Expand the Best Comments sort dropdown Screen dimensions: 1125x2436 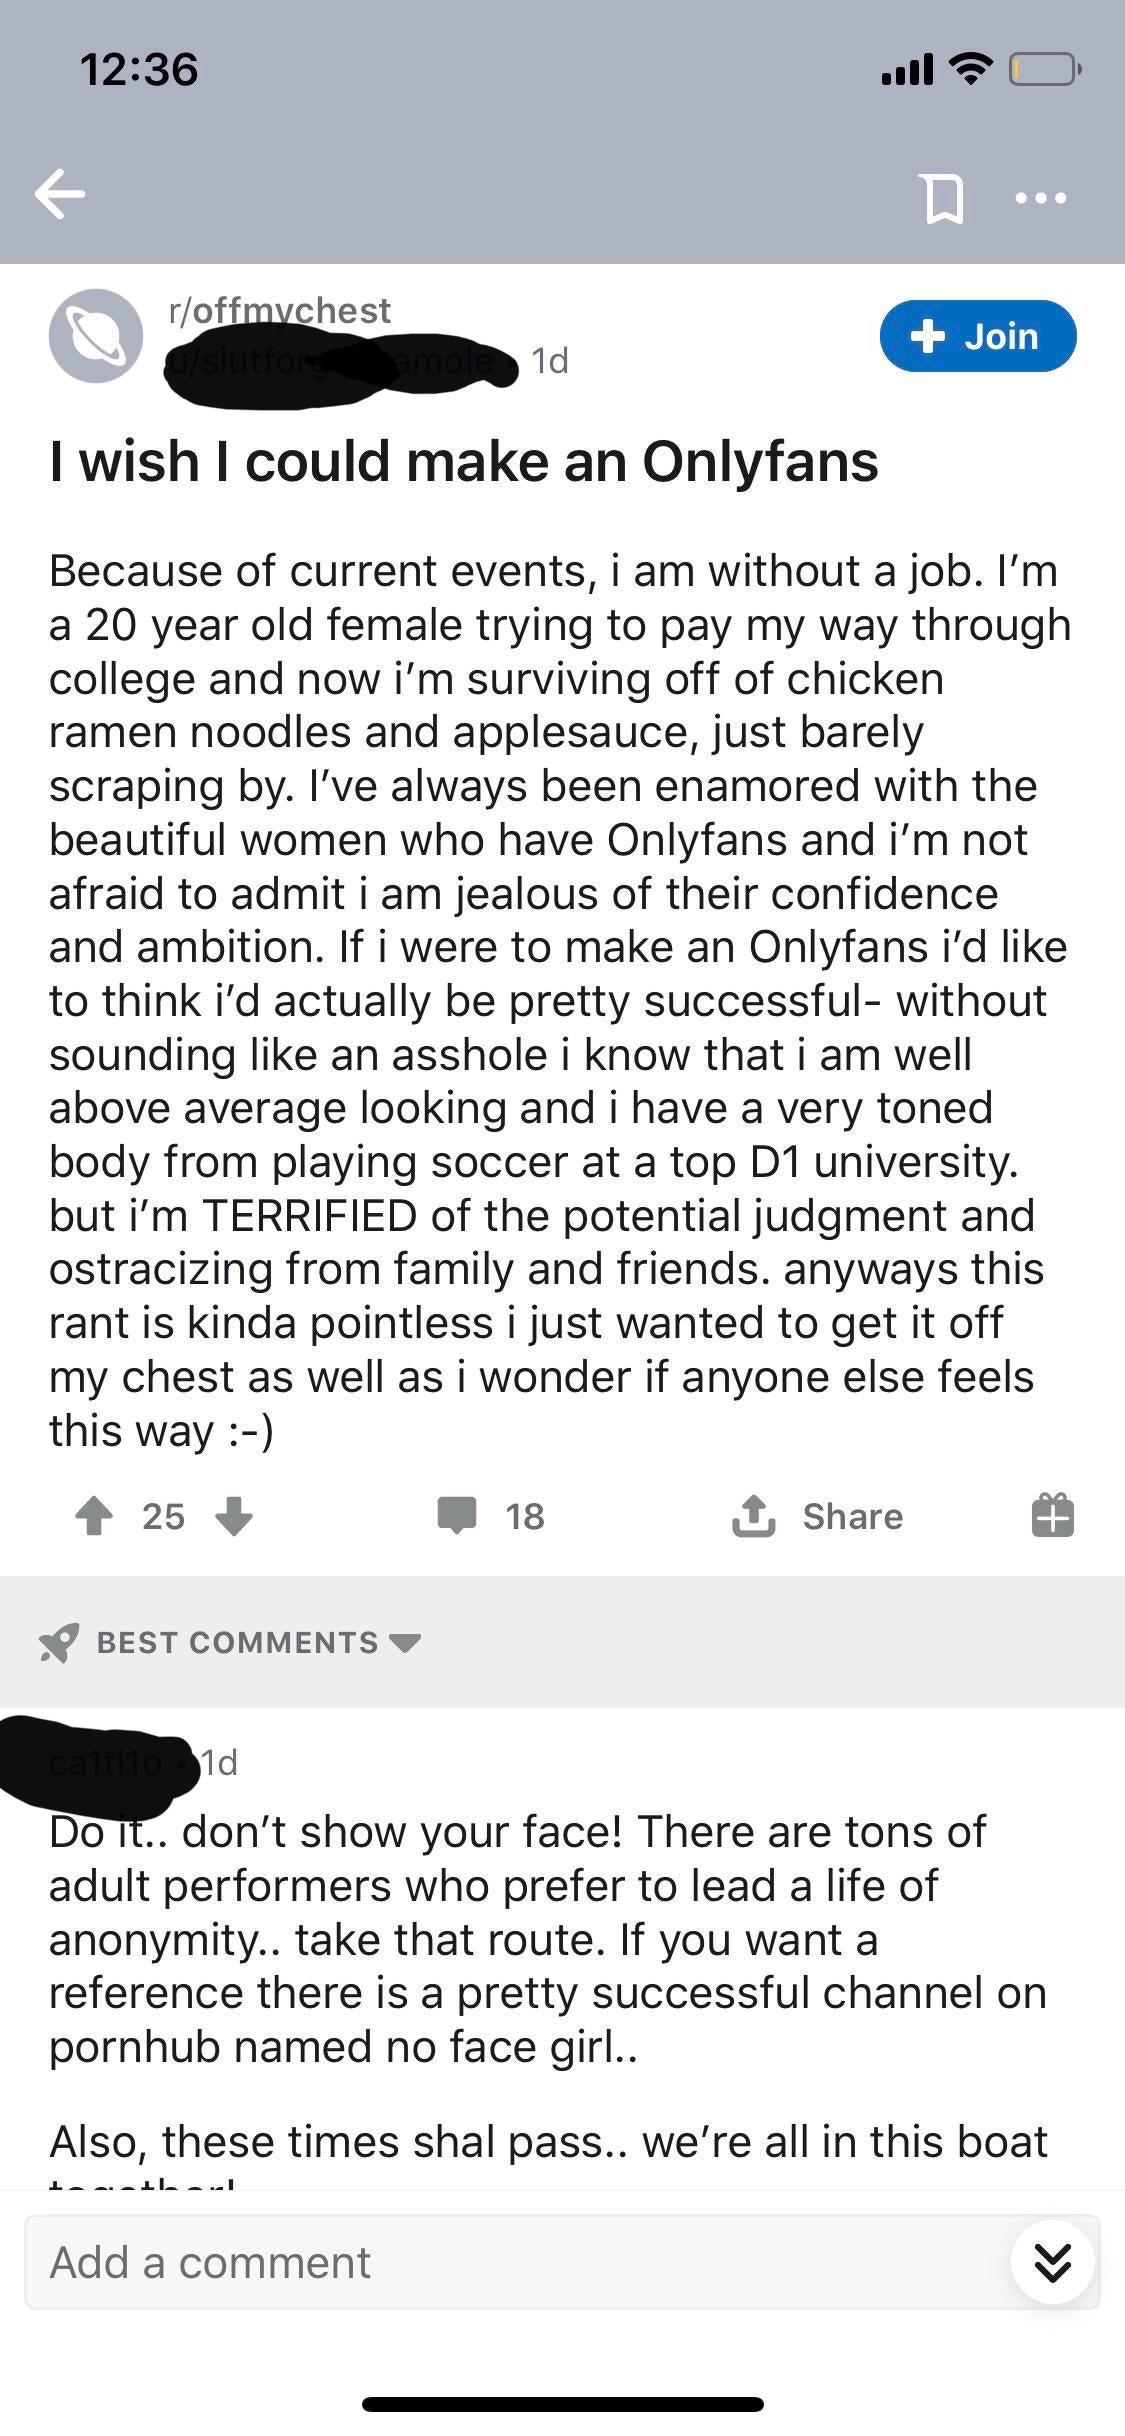pyautogui.click(x=404, y=1642)
